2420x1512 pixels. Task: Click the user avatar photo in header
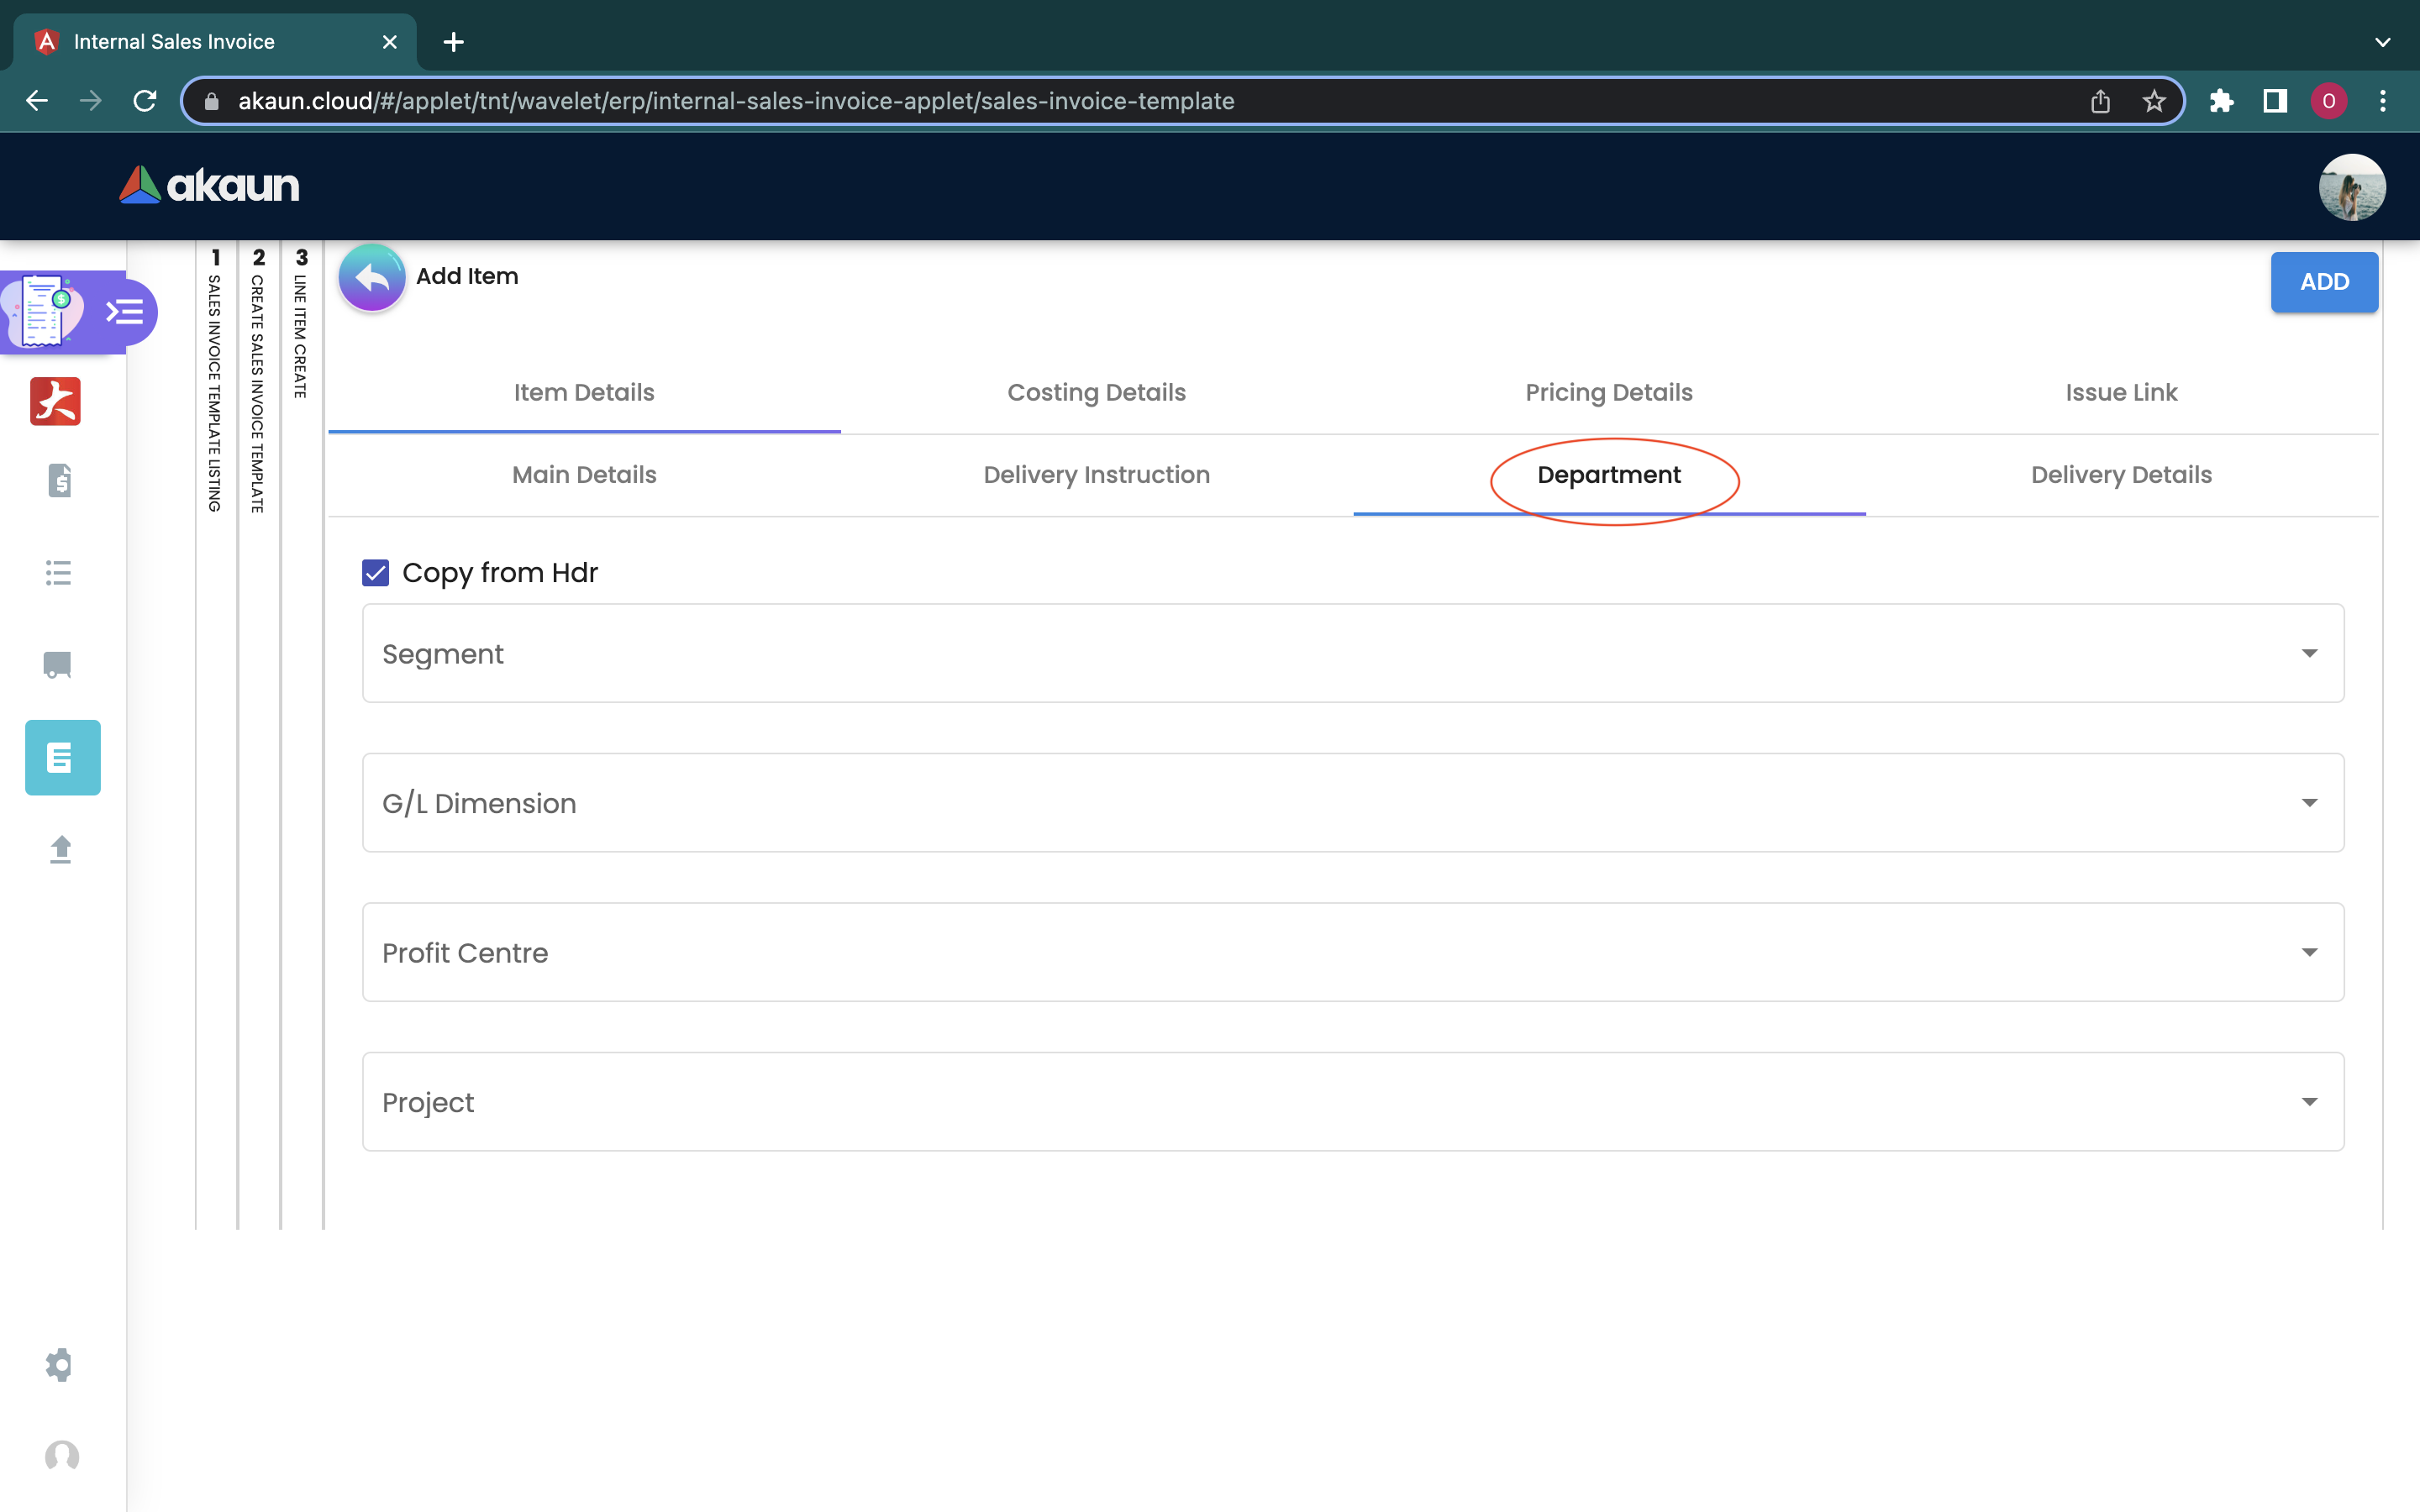click(2351, 187)
